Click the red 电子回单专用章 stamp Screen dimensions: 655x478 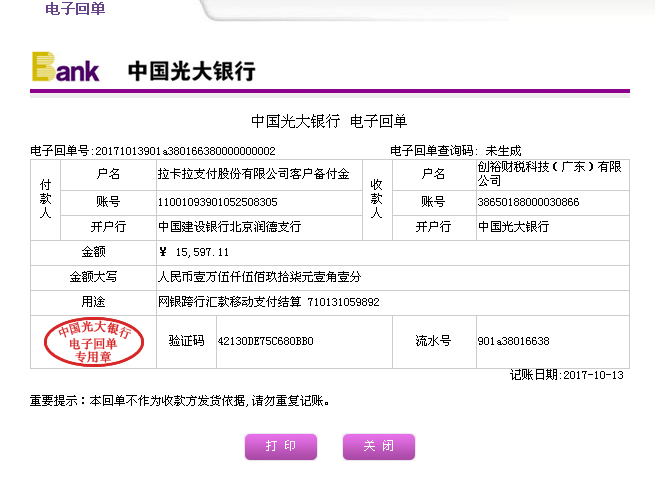click(94, 343)
